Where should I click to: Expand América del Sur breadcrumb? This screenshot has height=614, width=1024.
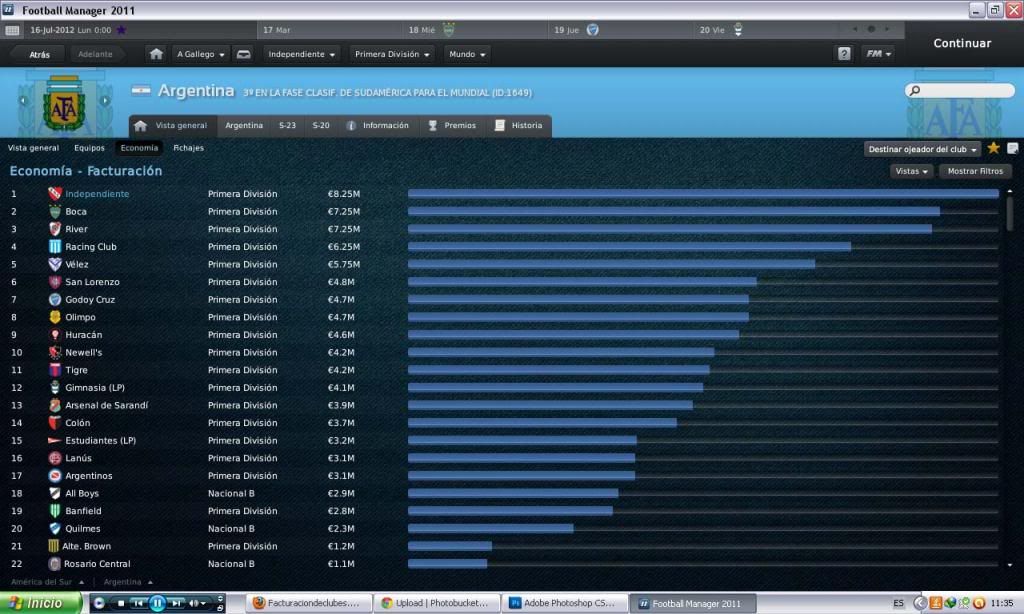[x=47, y=581]
